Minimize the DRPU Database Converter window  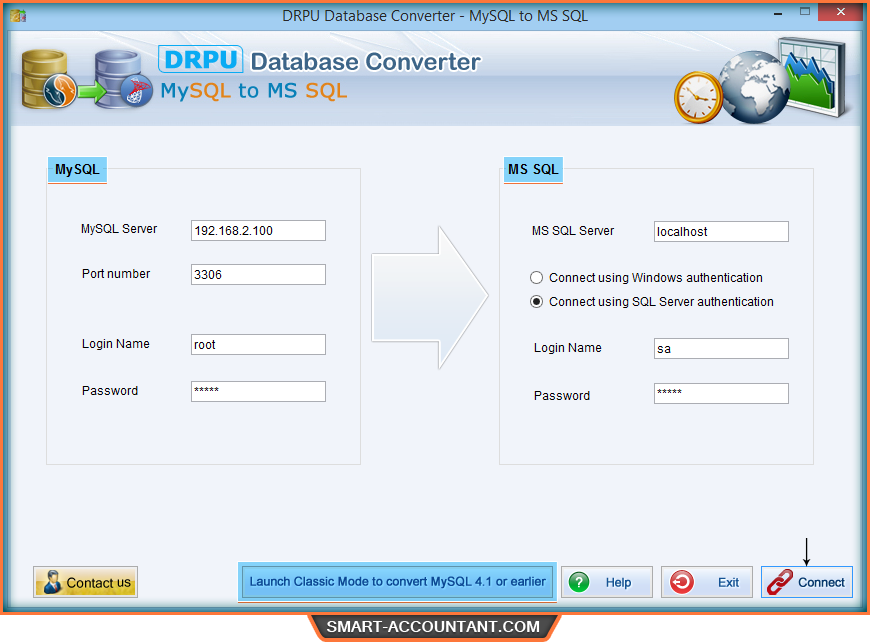(778, 12)
